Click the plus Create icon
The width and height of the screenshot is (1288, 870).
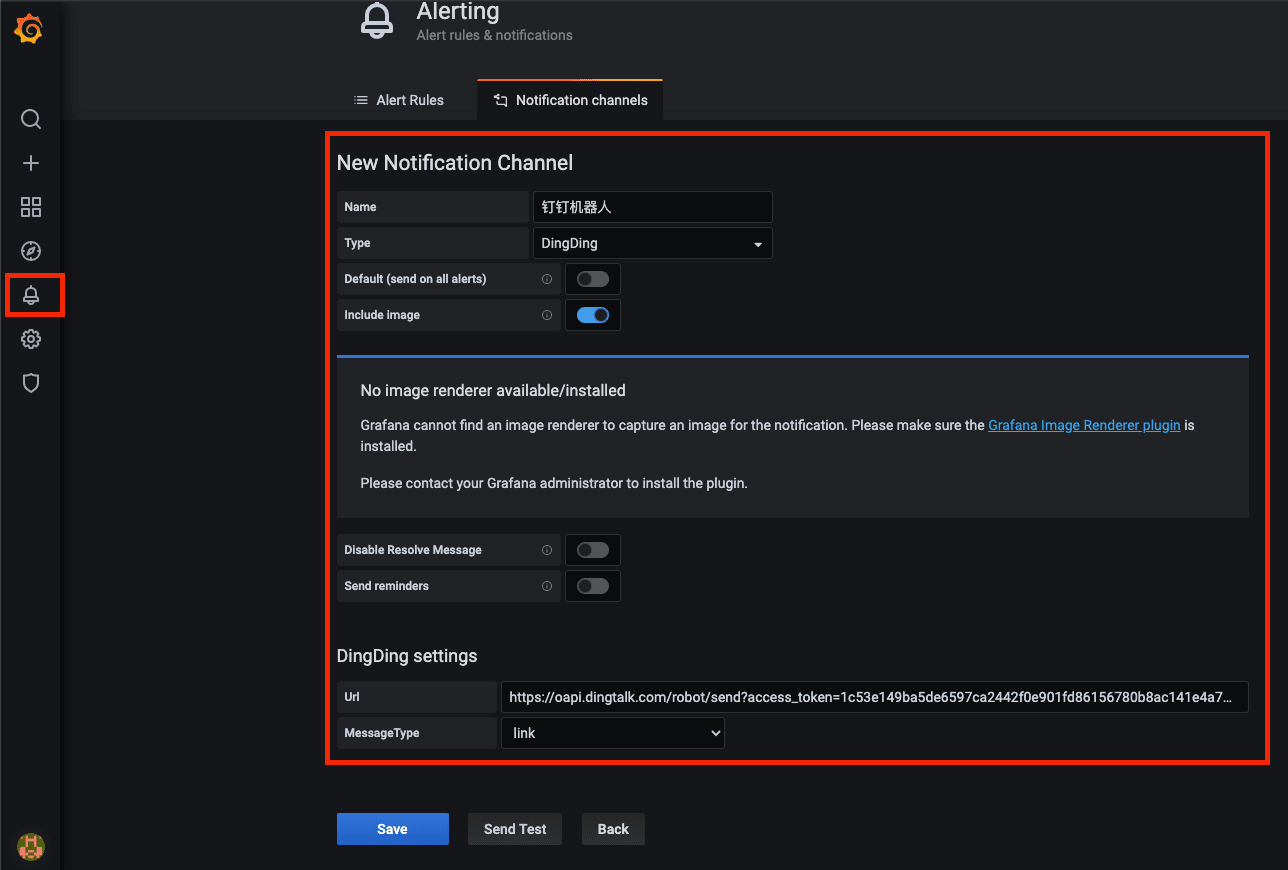(31, 163)
